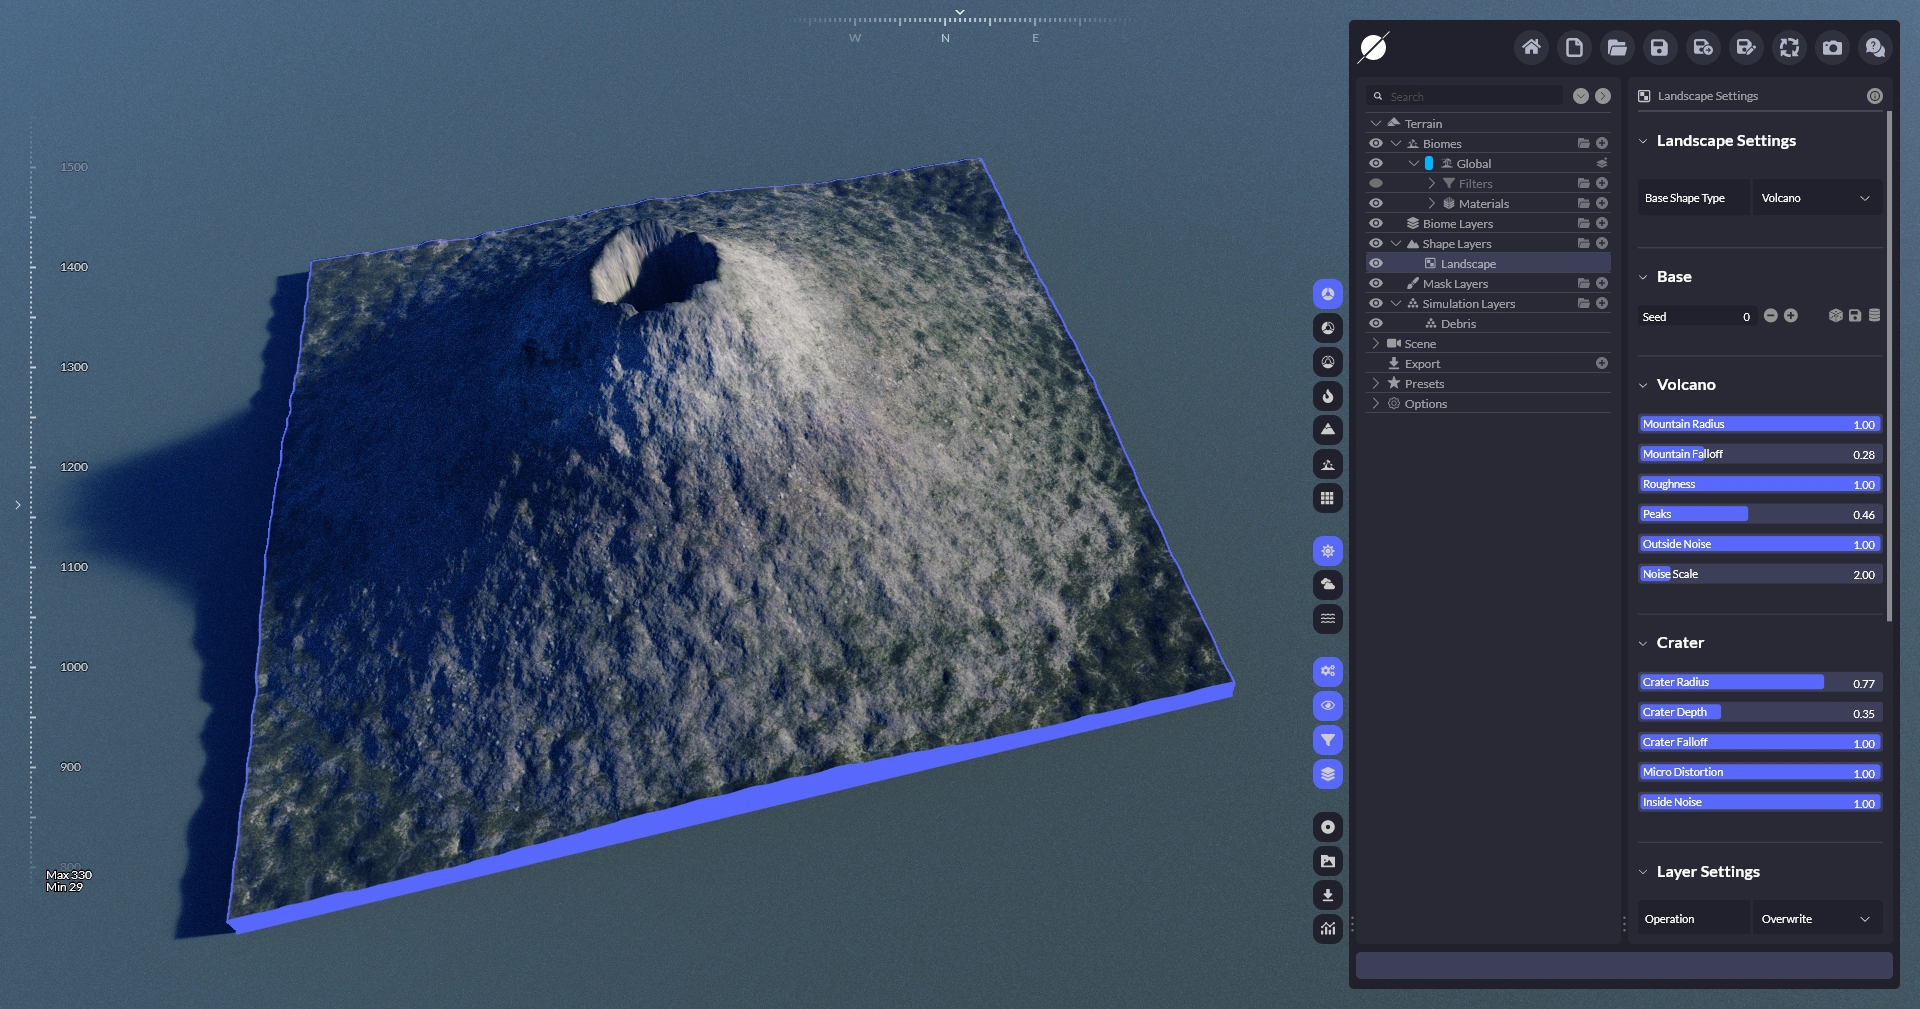The height and width of the screenshot is (1009, 1920).
Task: Hide the Debris simulation layer
Action: click(x=1376, y=324)
